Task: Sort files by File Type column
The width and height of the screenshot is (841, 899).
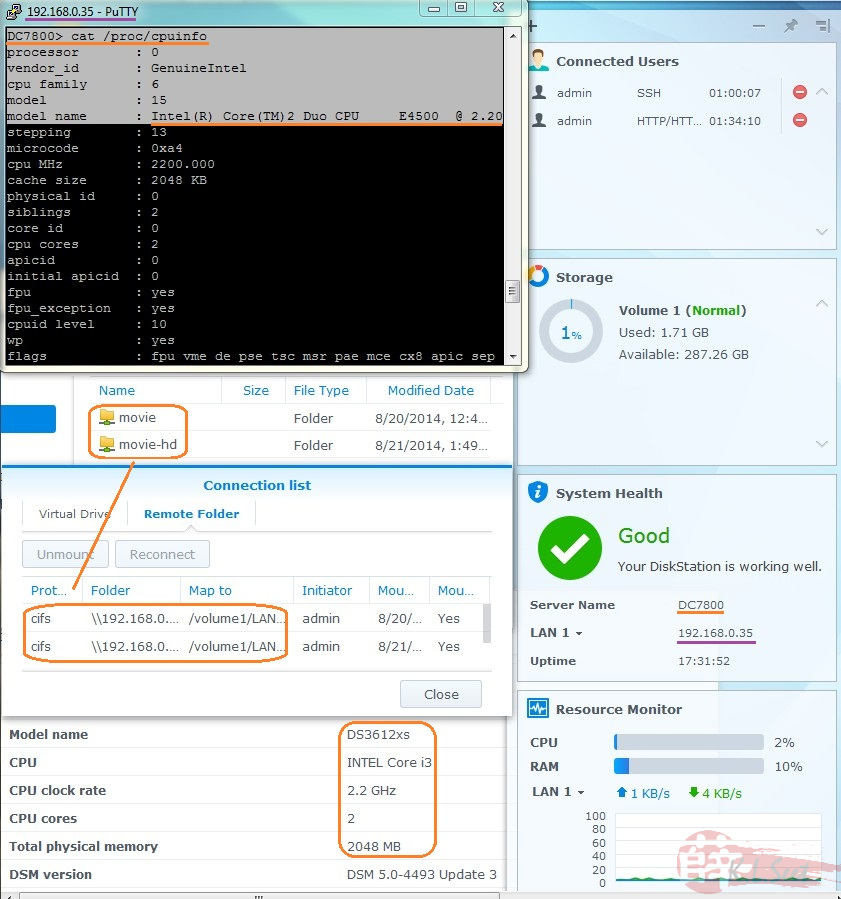Action: coord(321,390)
